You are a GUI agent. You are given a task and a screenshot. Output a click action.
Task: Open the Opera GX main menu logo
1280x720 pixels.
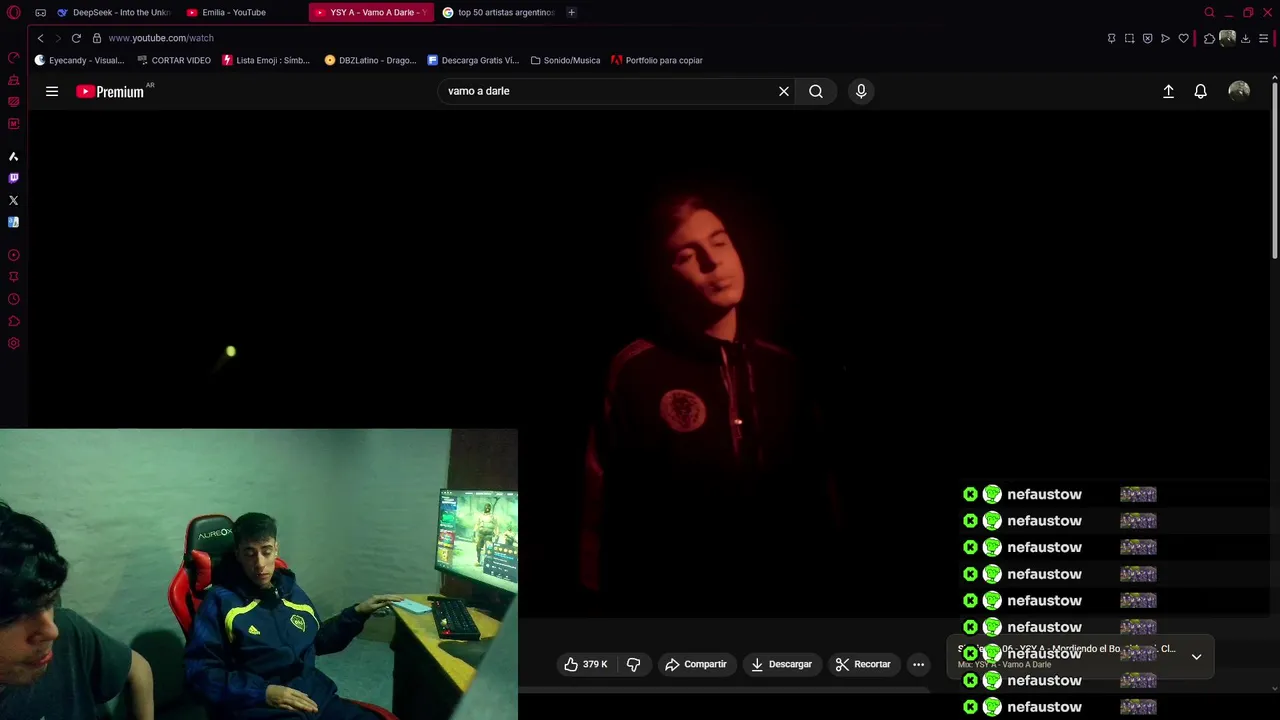(13, 12)
